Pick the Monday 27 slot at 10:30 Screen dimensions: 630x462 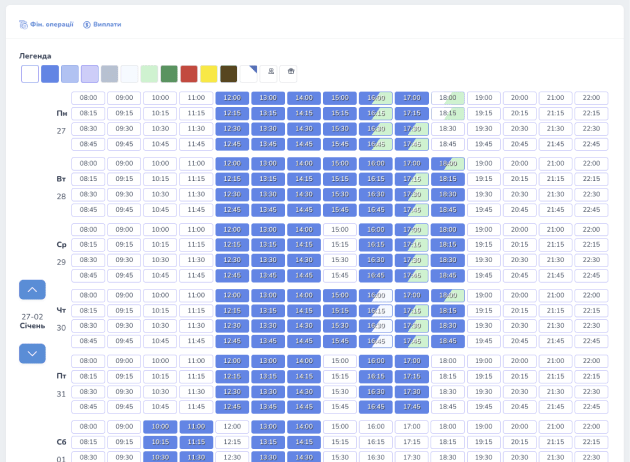[x=160, y=129]
